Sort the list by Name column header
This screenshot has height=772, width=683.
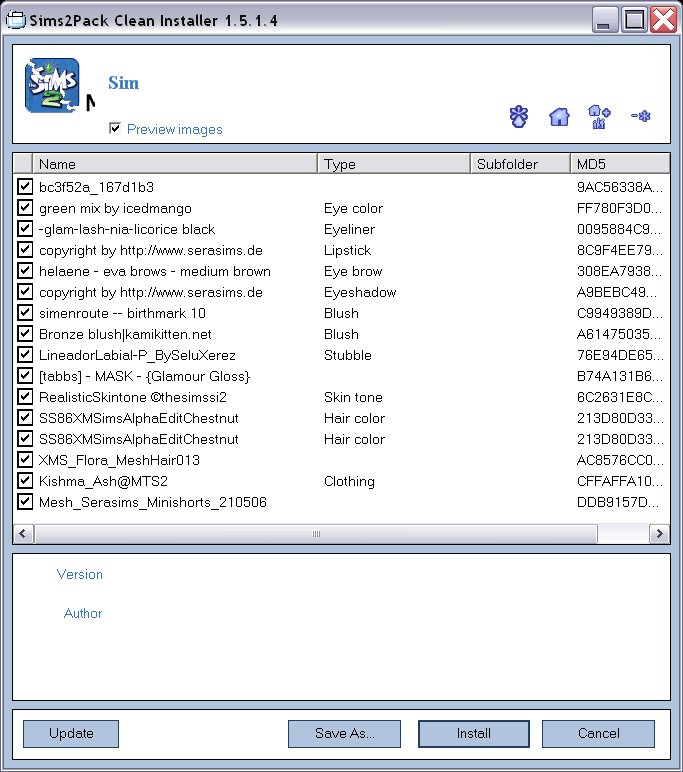coord(175,164)
